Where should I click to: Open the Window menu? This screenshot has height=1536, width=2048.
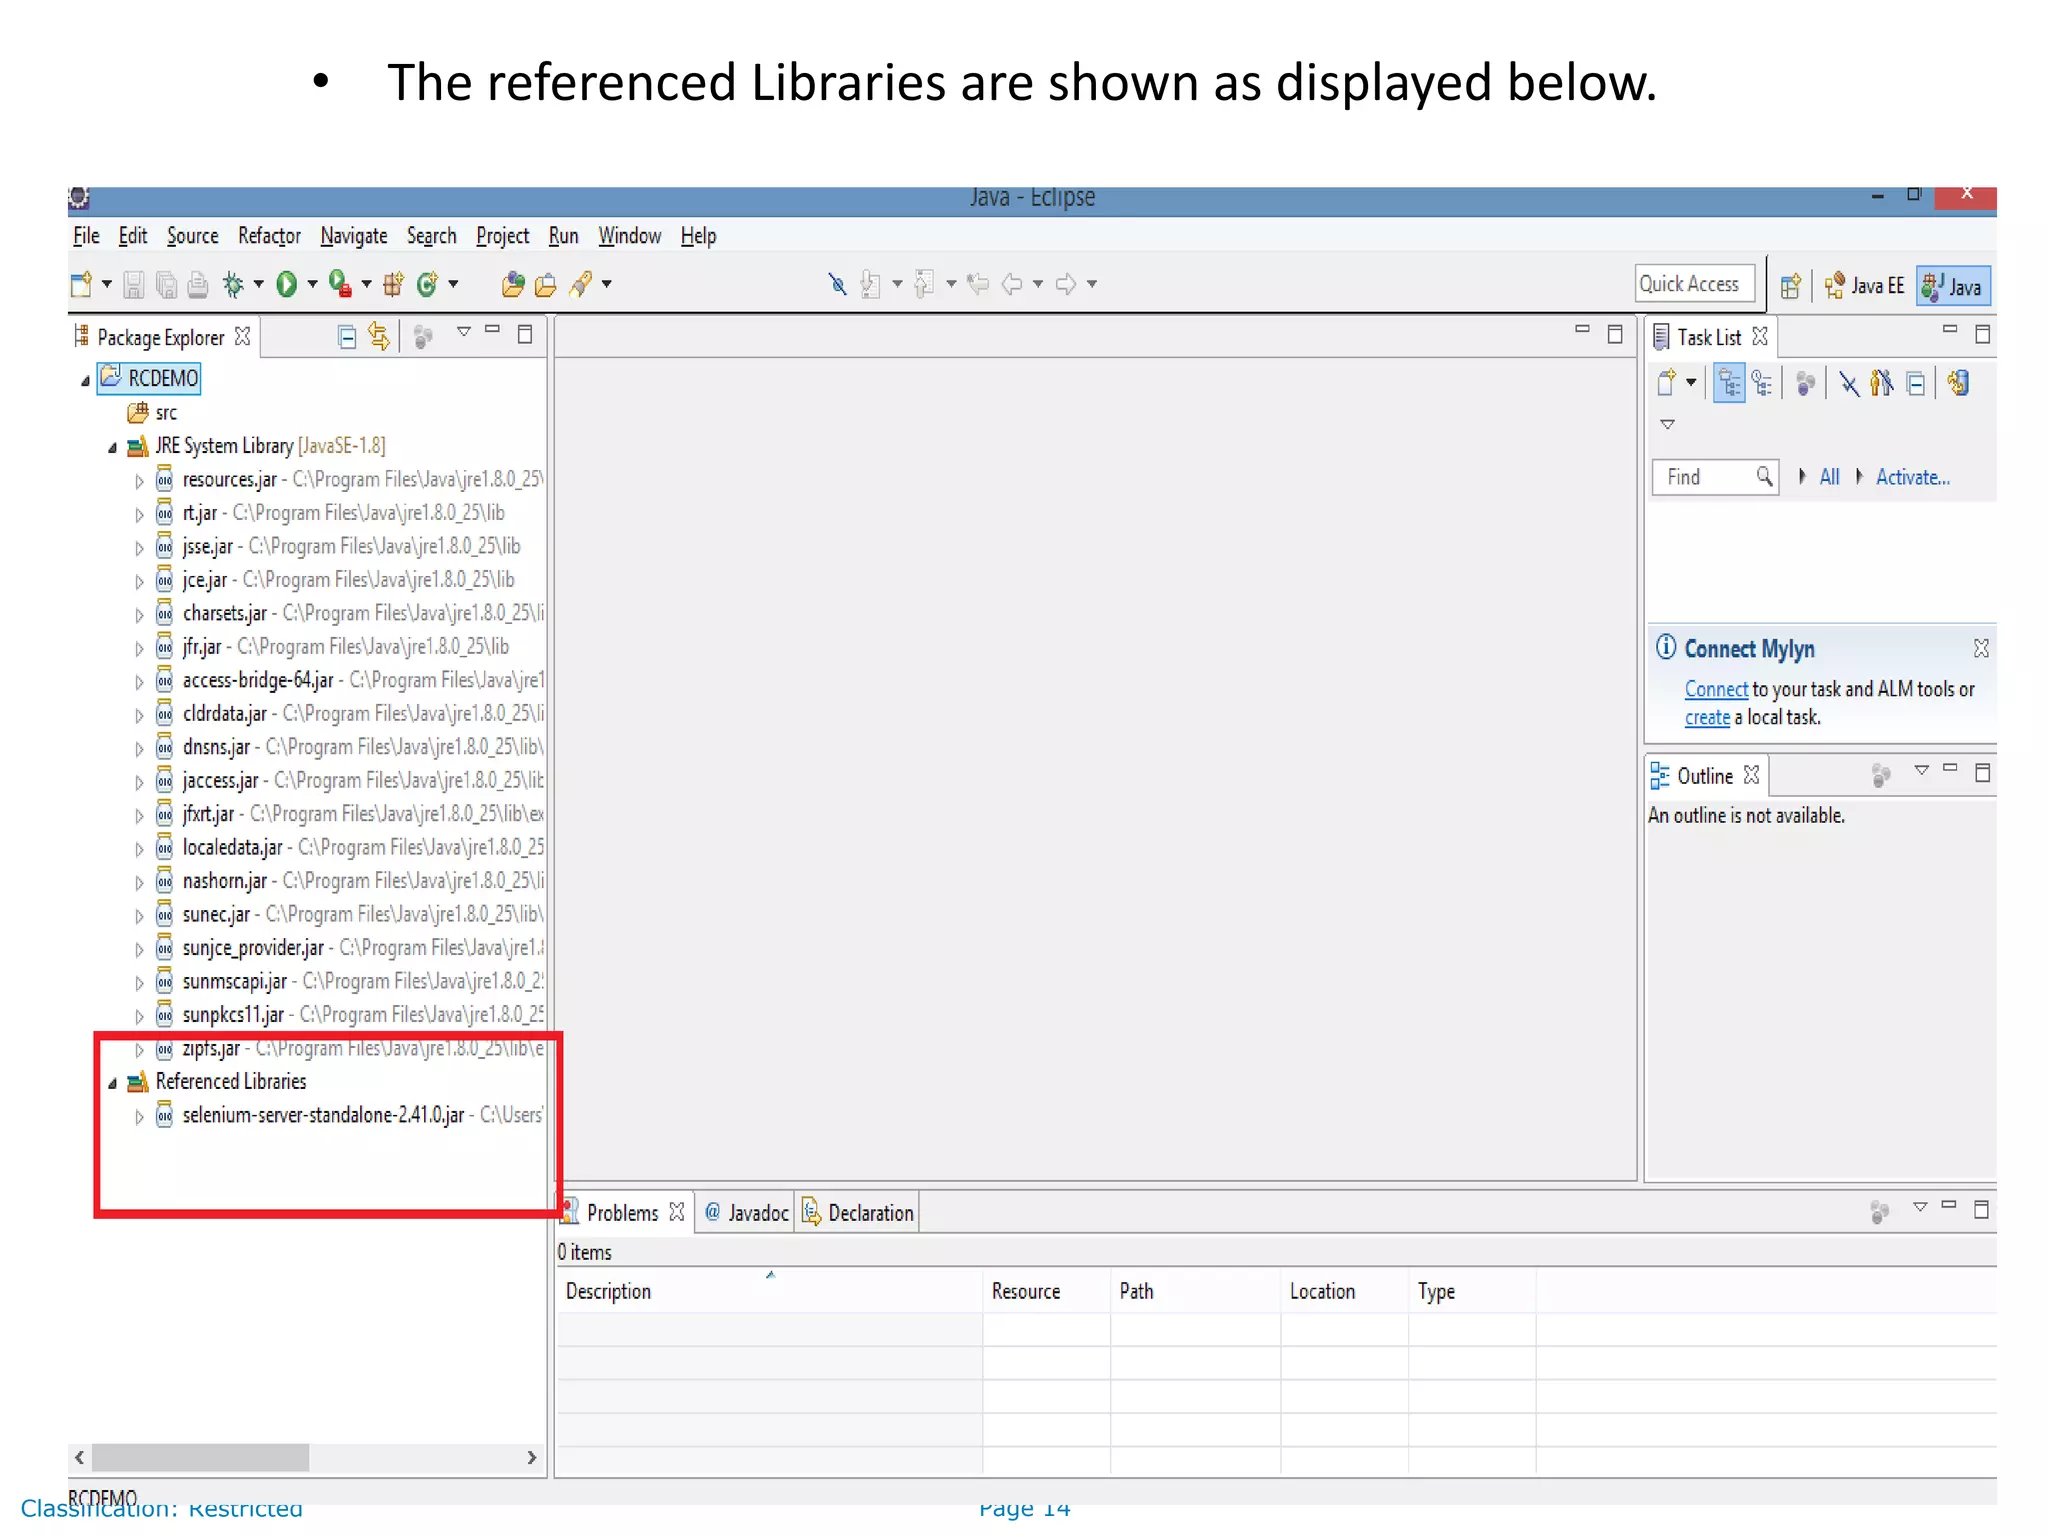(629, 236)
